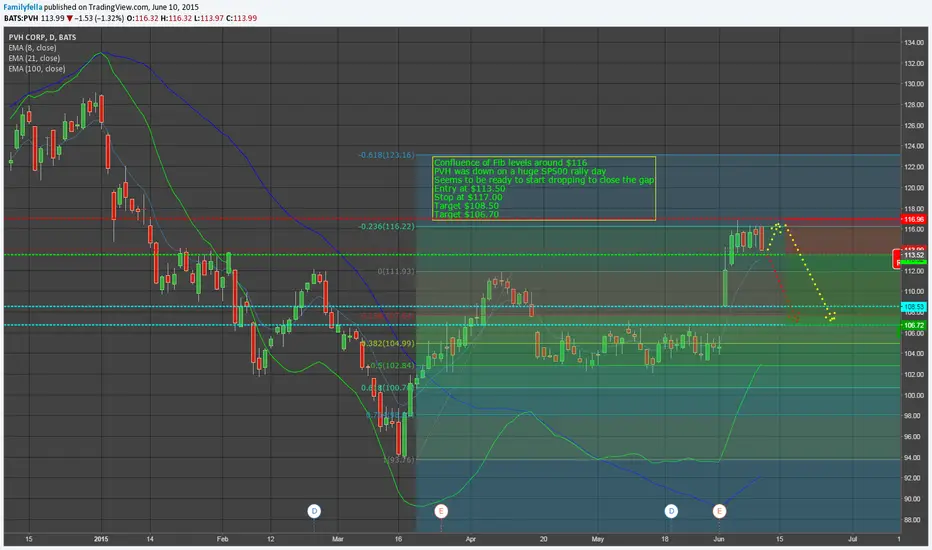The image size is (932, 550).
Task: Click the Jun label on time axis
Action: (719, 539)
